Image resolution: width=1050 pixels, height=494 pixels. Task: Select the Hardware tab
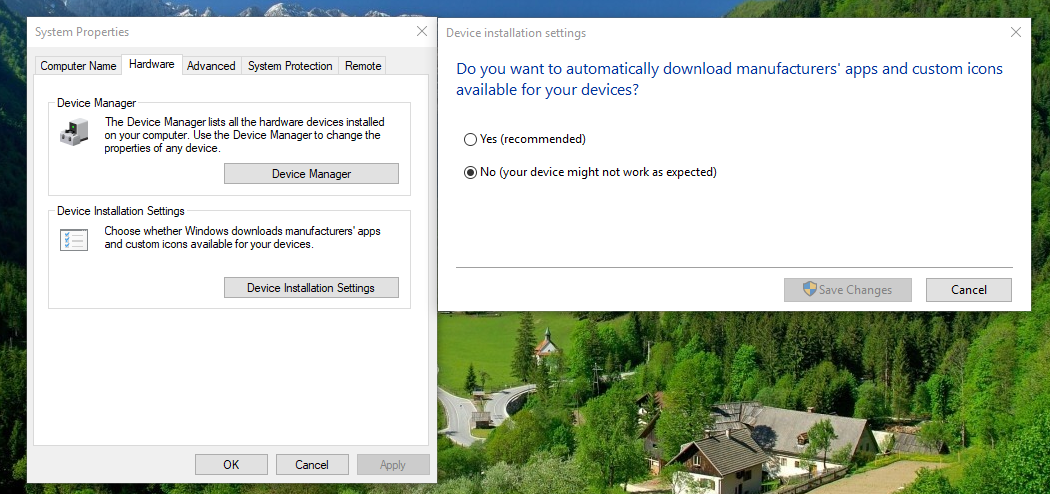pyautogui.click(x=152, y=65)
